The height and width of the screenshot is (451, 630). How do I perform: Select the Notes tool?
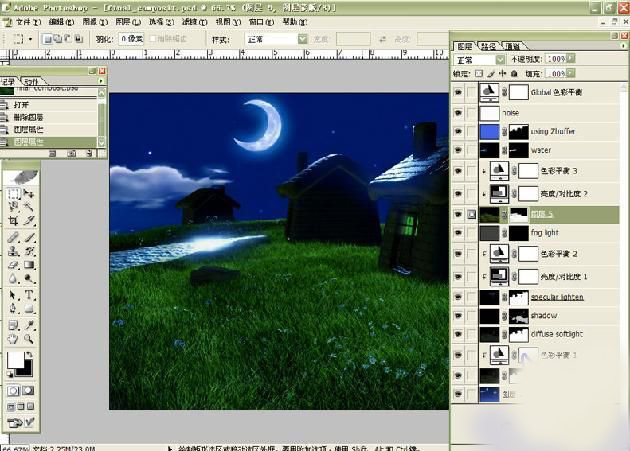13,325
